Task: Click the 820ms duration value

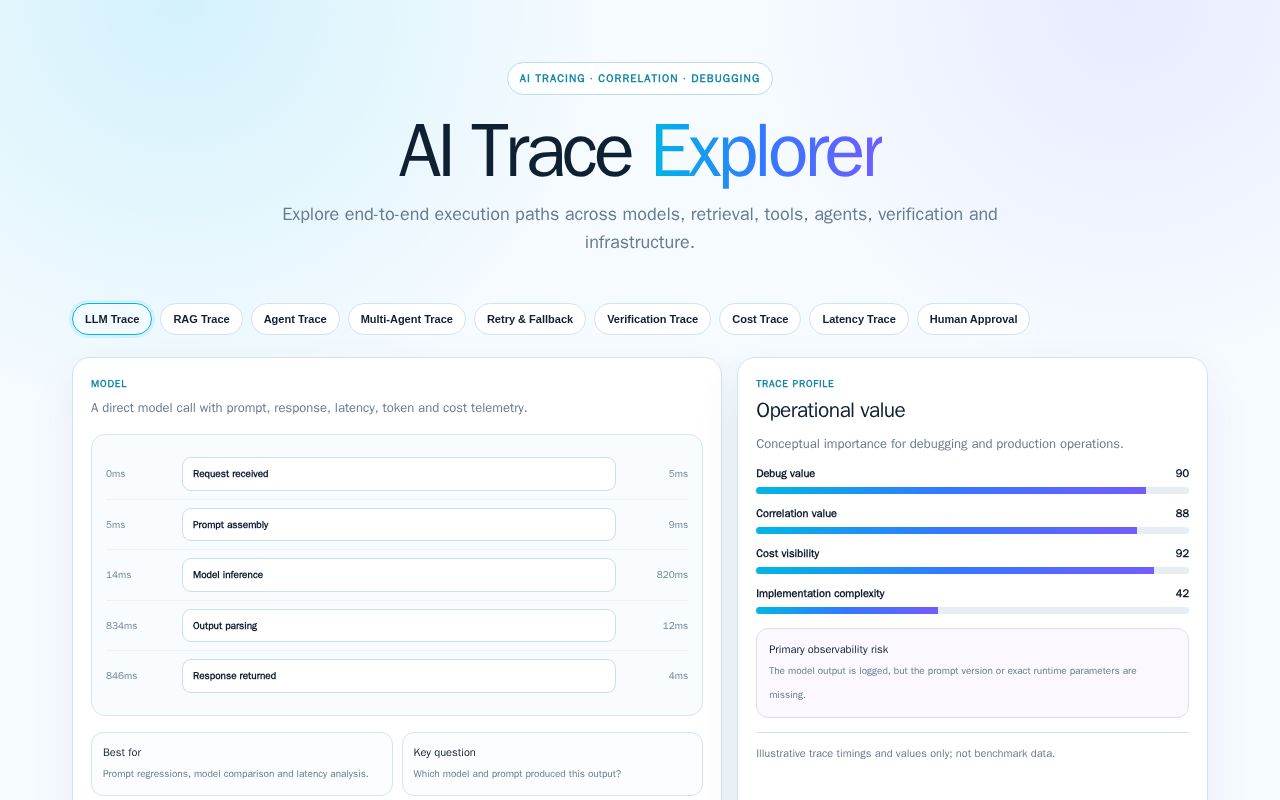Action: point(672,575)
